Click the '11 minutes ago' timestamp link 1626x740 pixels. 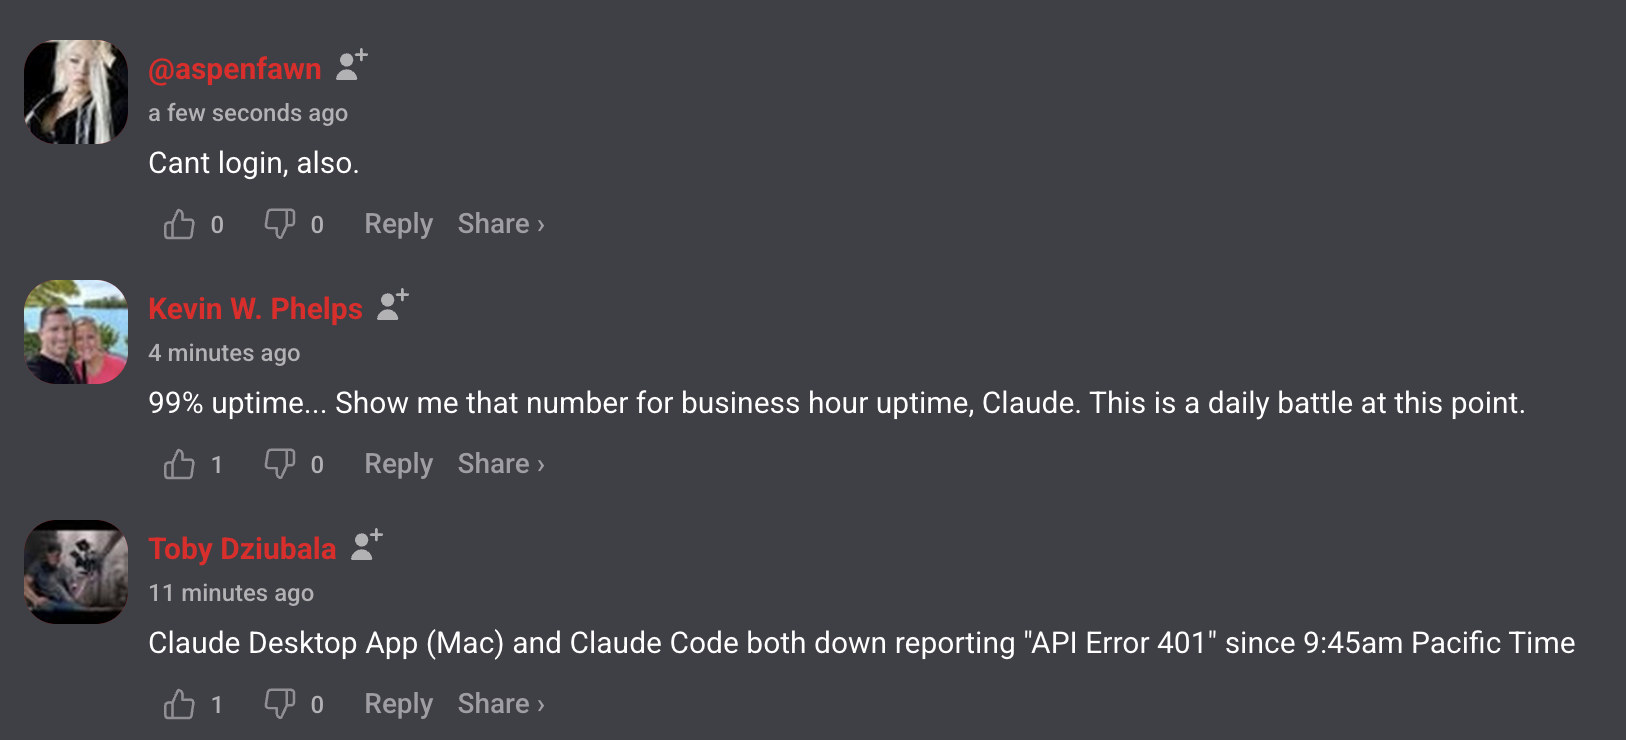[231, 592]
